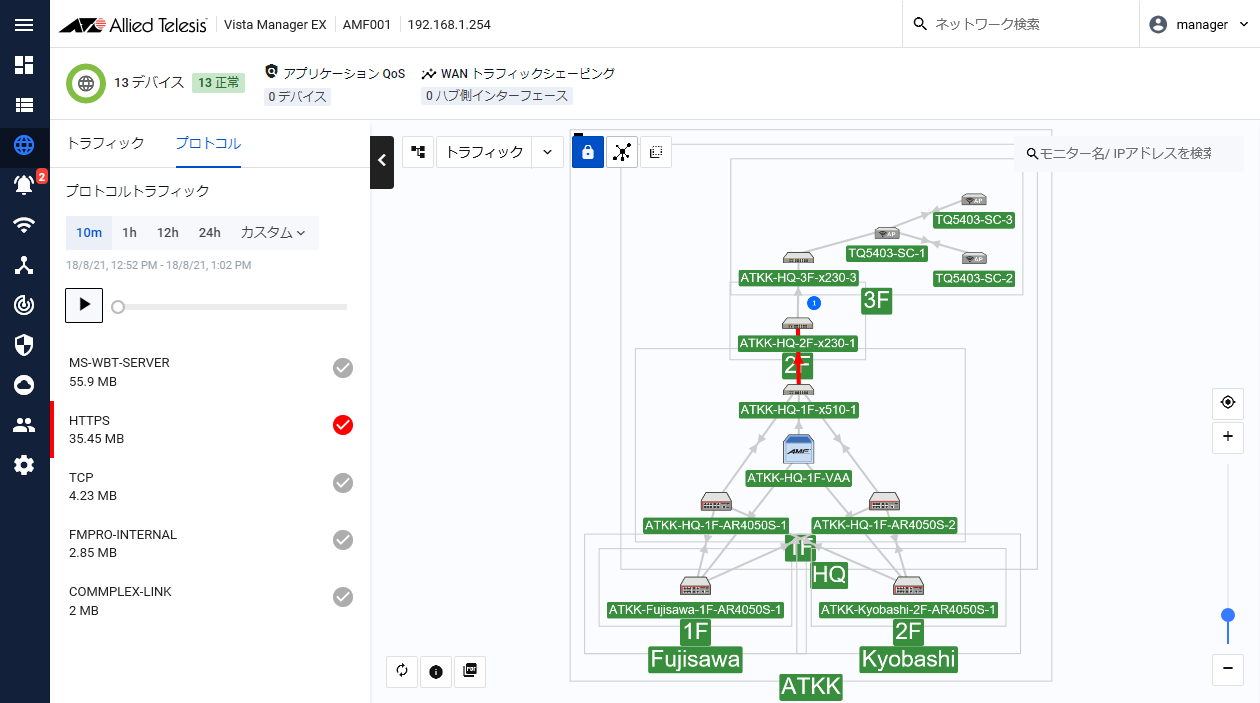This screenshot has width=1260, height=703.
Task: Open the security shield sidebar icon
Action: click(24, 345)
